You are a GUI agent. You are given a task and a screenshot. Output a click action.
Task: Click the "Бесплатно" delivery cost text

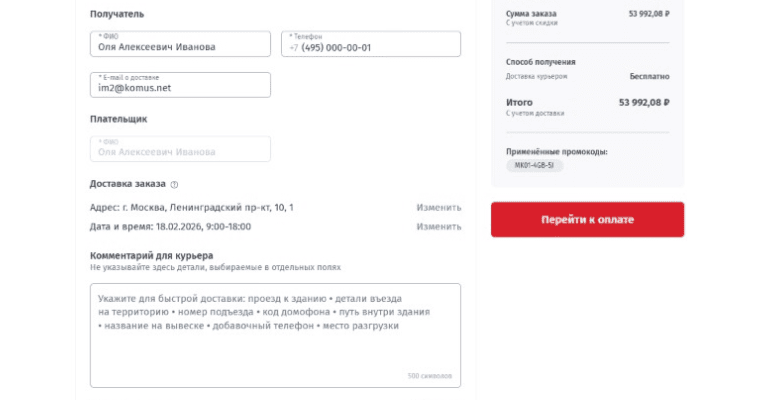pos(649,76)
